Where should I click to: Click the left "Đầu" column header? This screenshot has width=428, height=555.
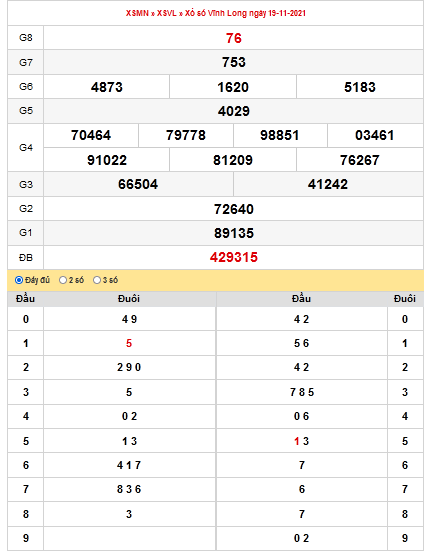tap(25, 299)
